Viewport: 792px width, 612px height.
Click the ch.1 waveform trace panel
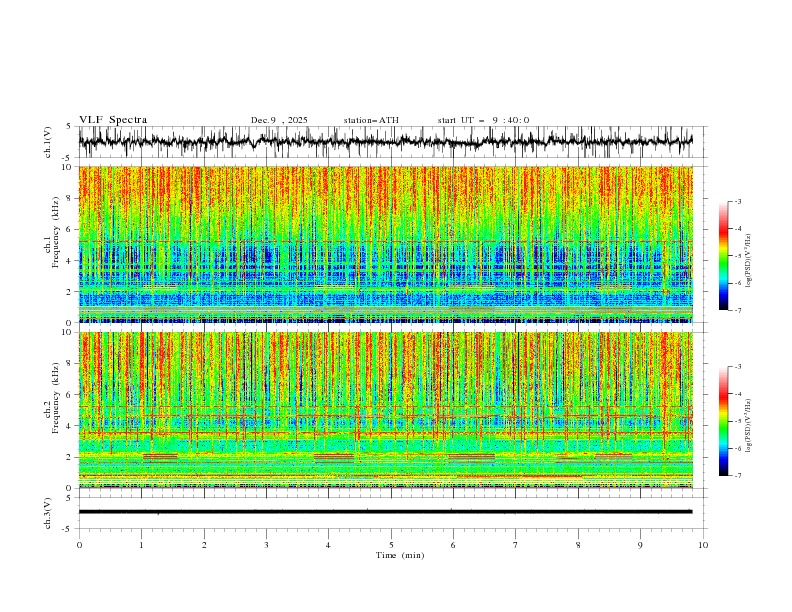pyautogui.click(x=386, y=142)
